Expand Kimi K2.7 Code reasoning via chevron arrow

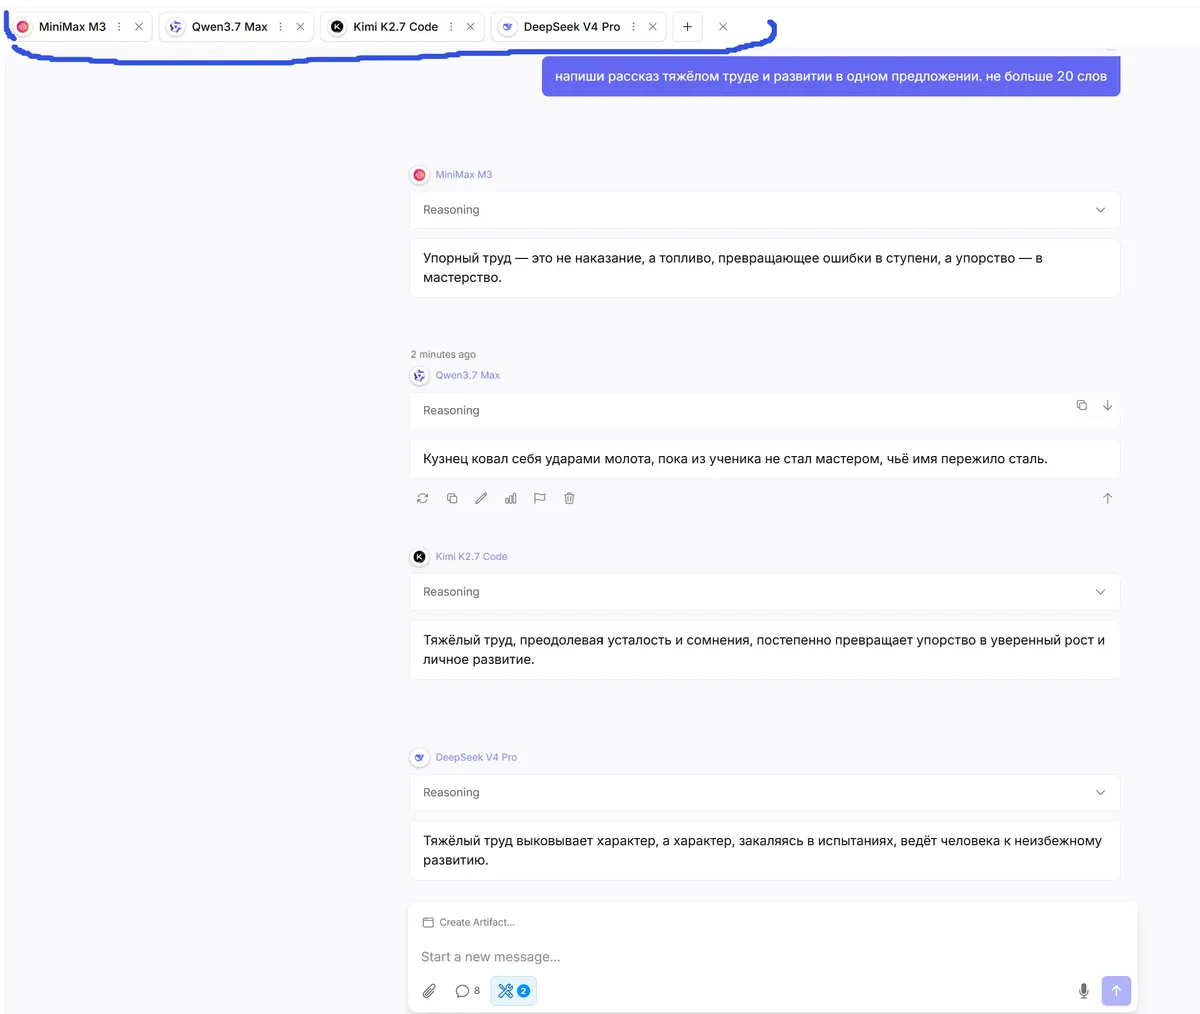click(1100, 592)
